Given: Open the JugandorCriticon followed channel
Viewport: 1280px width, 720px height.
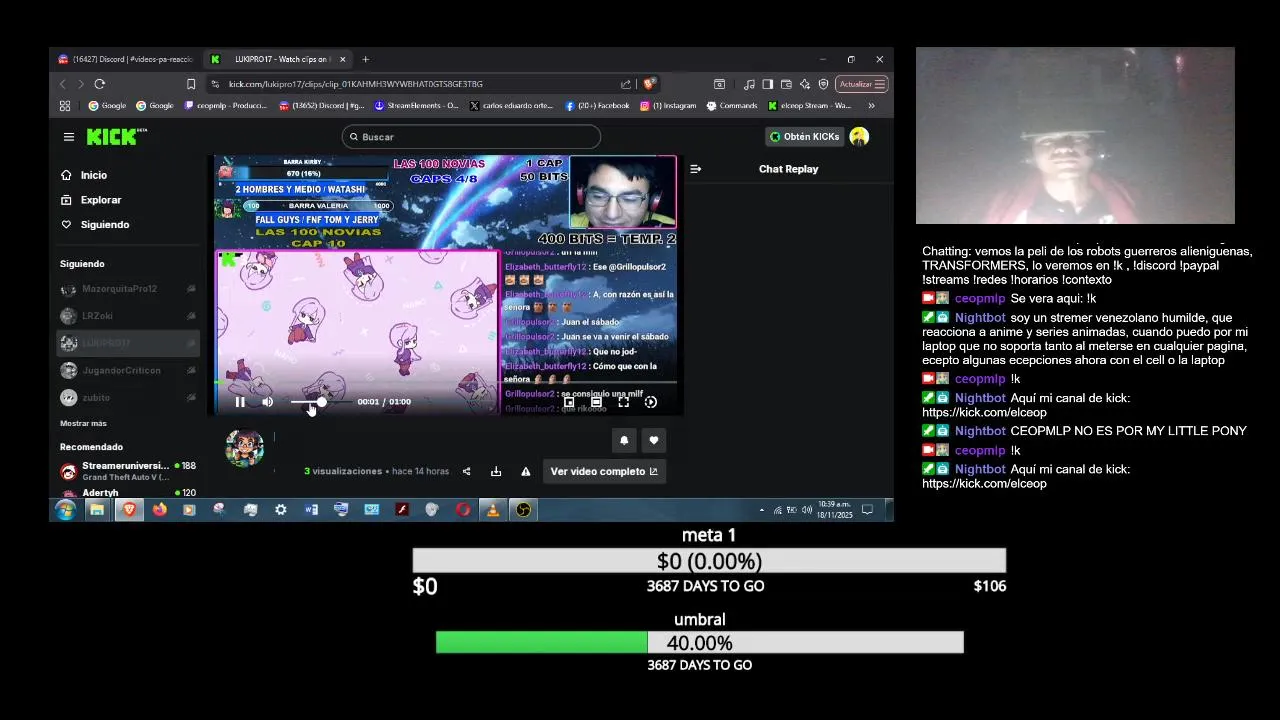Looking at the screenshot, I should coord(128,370).
